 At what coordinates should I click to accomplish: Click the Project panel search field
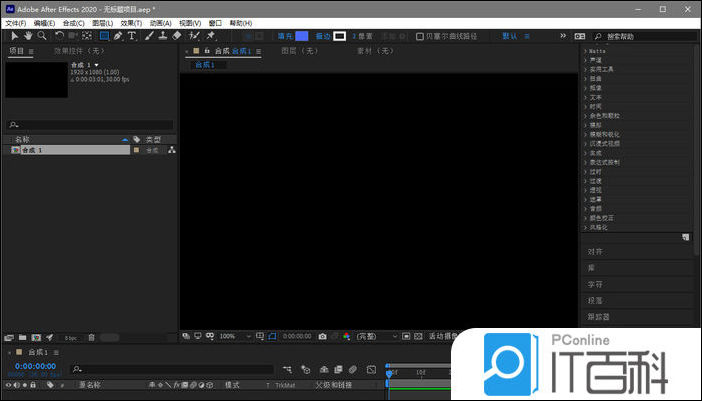tap(90, 125)
